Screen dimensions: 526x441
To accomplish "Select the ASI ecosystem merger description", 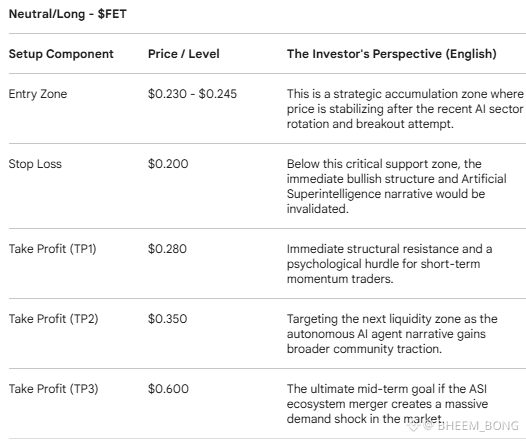I will 387,404.
